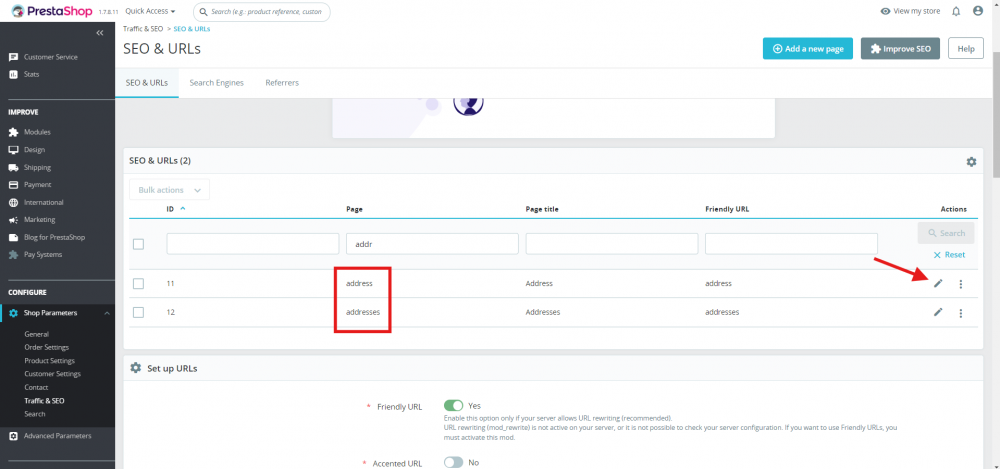Open Order Settings submenu item
The width and height of the screenshot is (1000, 469).
click(x=47, y=347)
